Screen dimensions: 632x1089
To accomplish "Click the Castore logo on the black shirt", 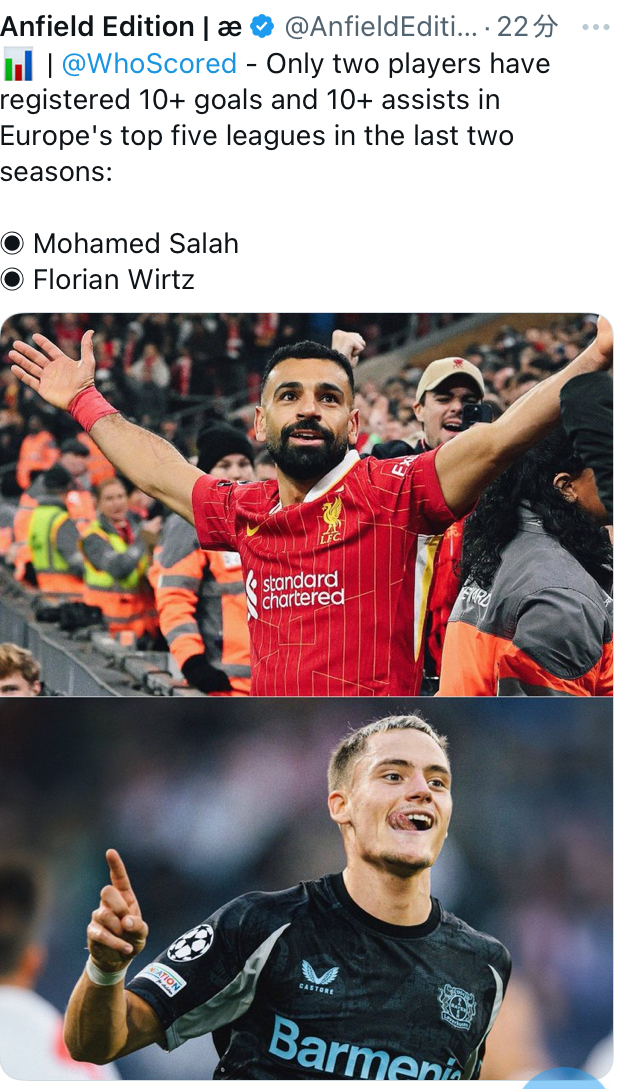I will pyautogui.click(x=319, y=977).
